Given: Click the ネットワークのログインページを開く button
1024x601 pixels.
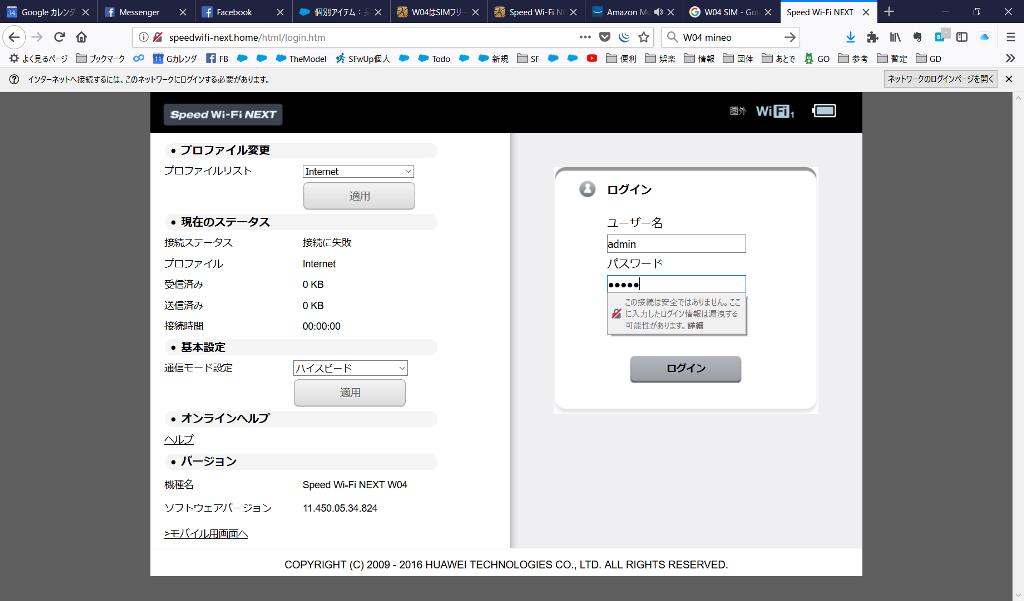Looking at the screenshot, I should (940, 79).
